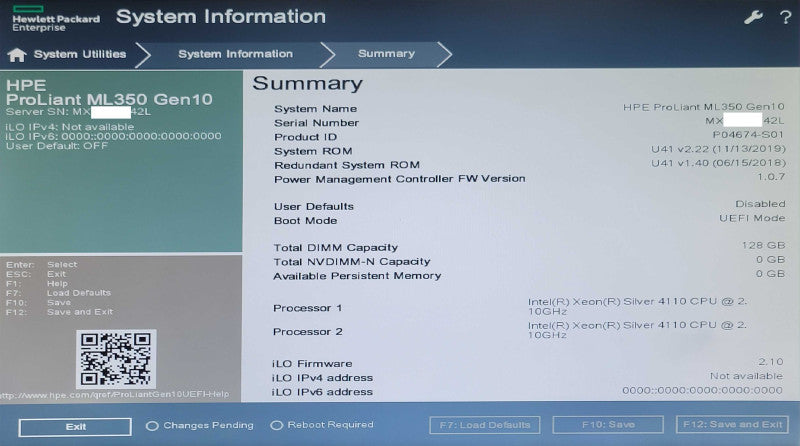Screen dimensions: 800x446
Task: Select the Processor 1 label
Action: point(308,308)
